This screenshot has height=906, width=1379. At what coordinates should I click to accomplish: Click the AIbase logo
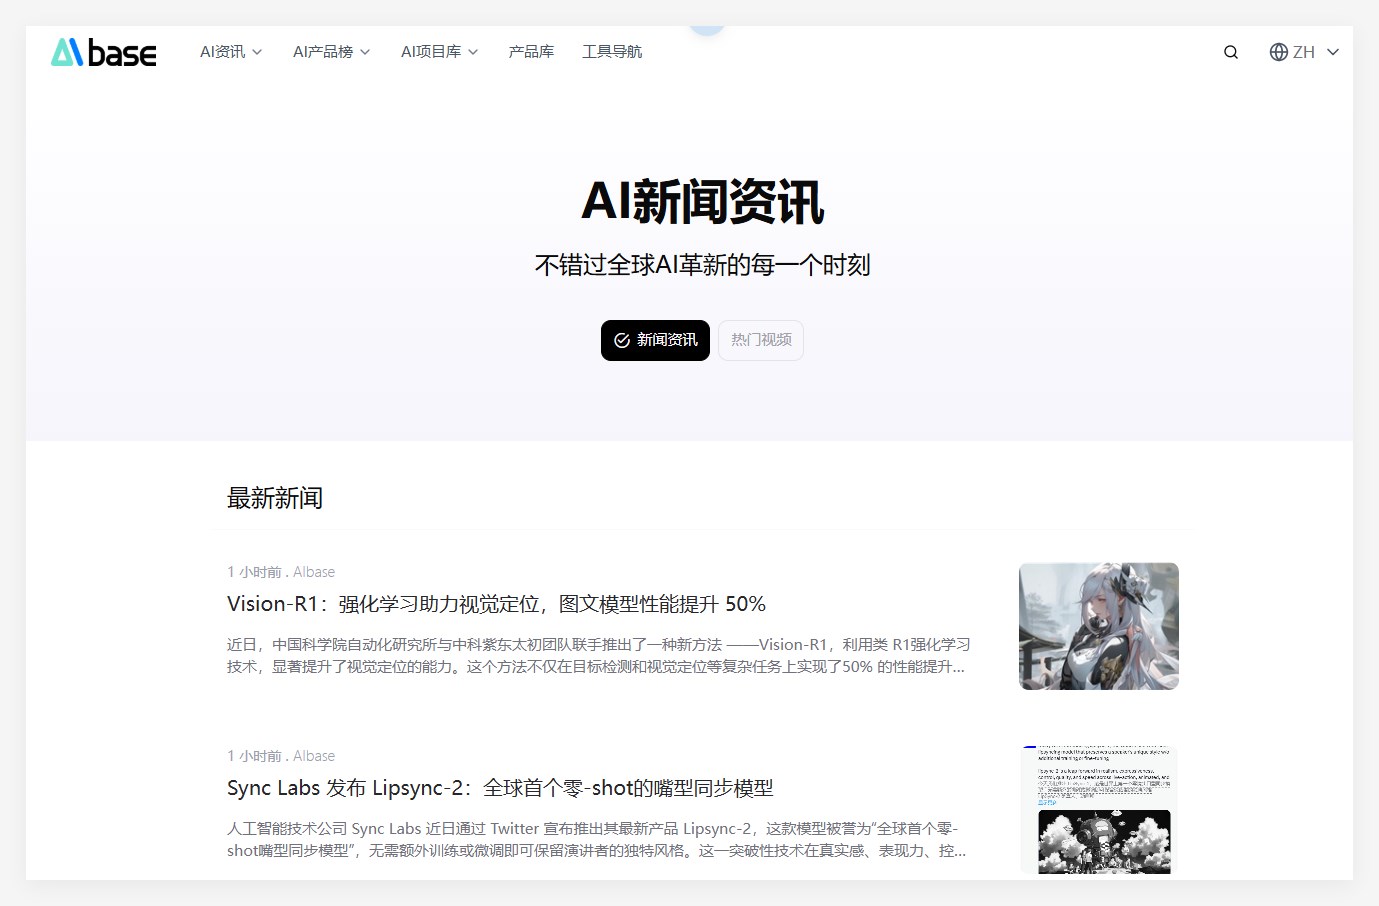[103, 52]
